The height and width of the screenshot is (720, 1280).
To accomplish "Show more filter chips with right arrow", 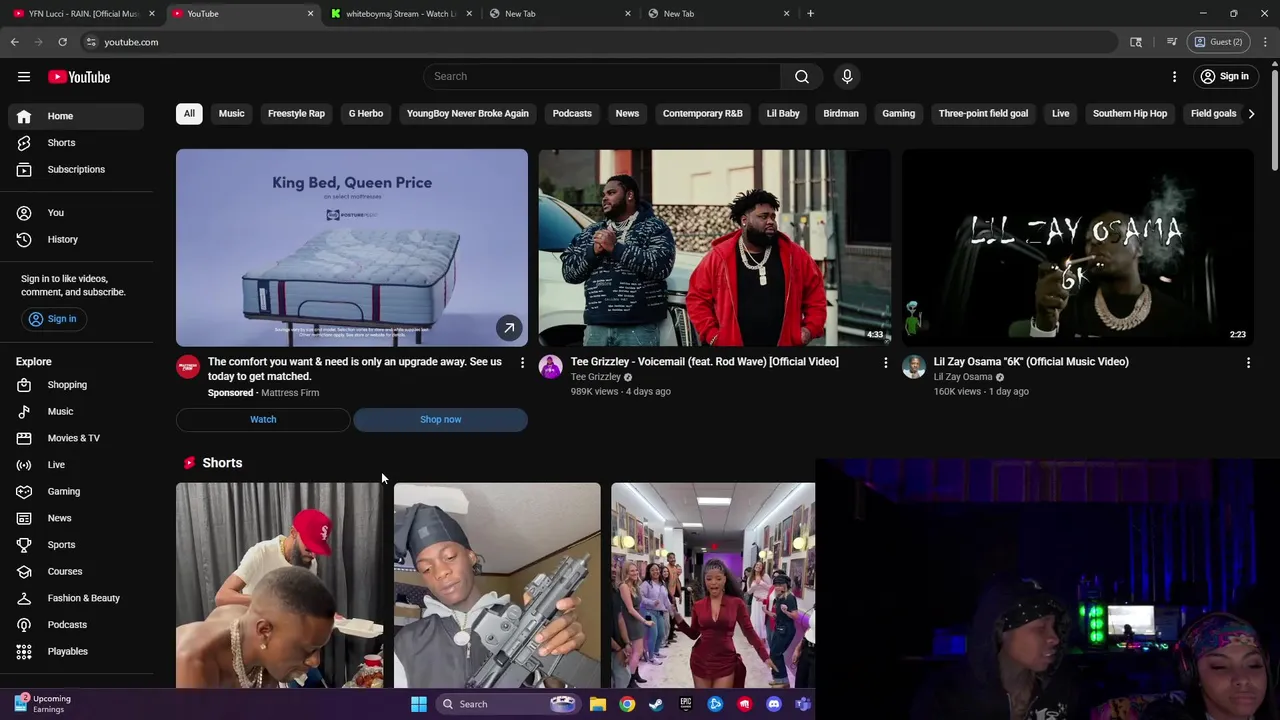I will (x=1251, y=114).
